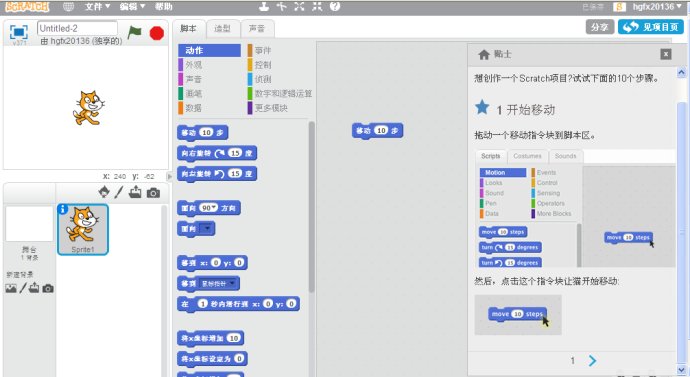Choose backdrop from library icon

[x=11, y=288]
